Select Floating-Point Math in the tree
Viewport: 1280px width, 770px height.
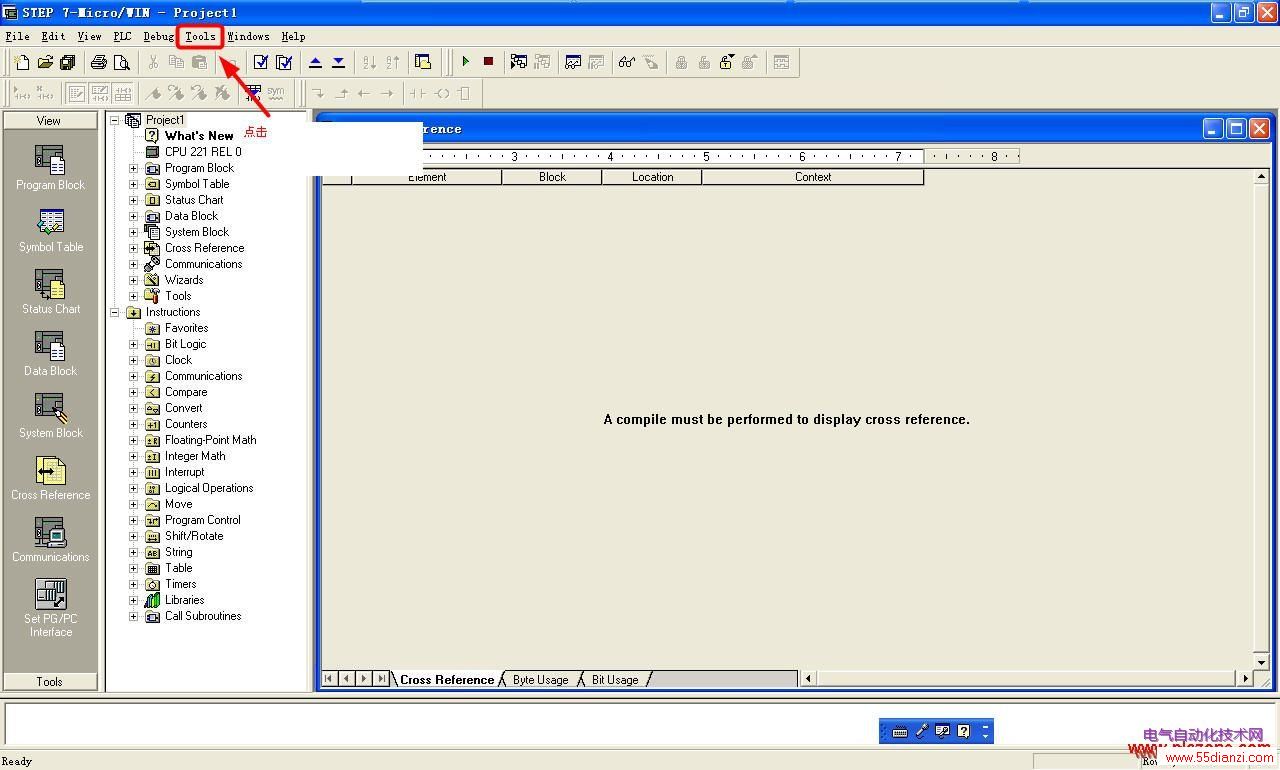(x=210, y=440)
